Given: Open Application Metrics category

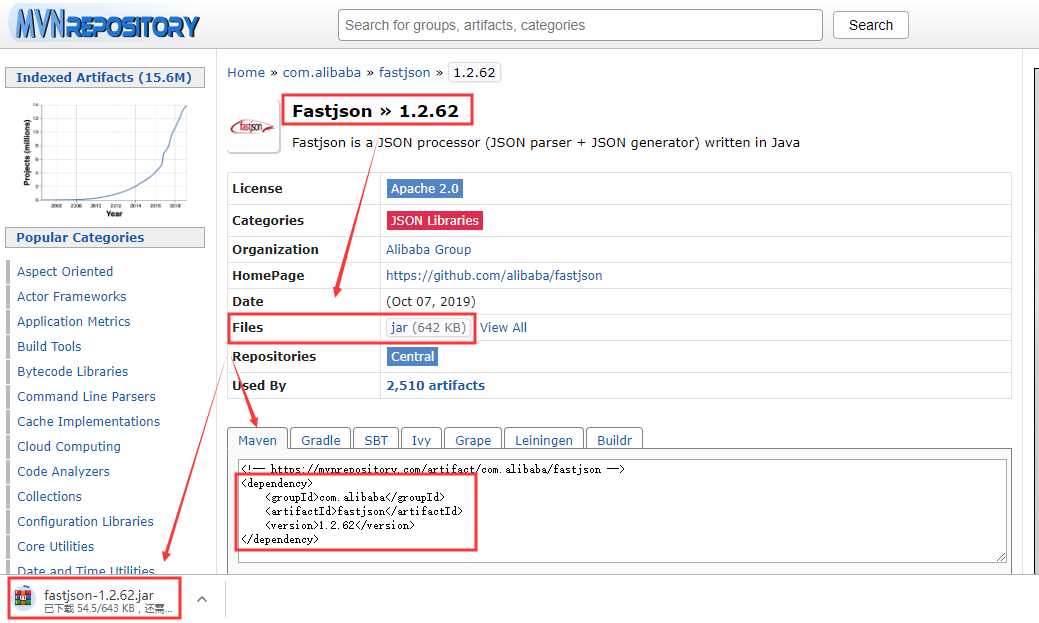Looking at the screenshot, I should (74, 321).
